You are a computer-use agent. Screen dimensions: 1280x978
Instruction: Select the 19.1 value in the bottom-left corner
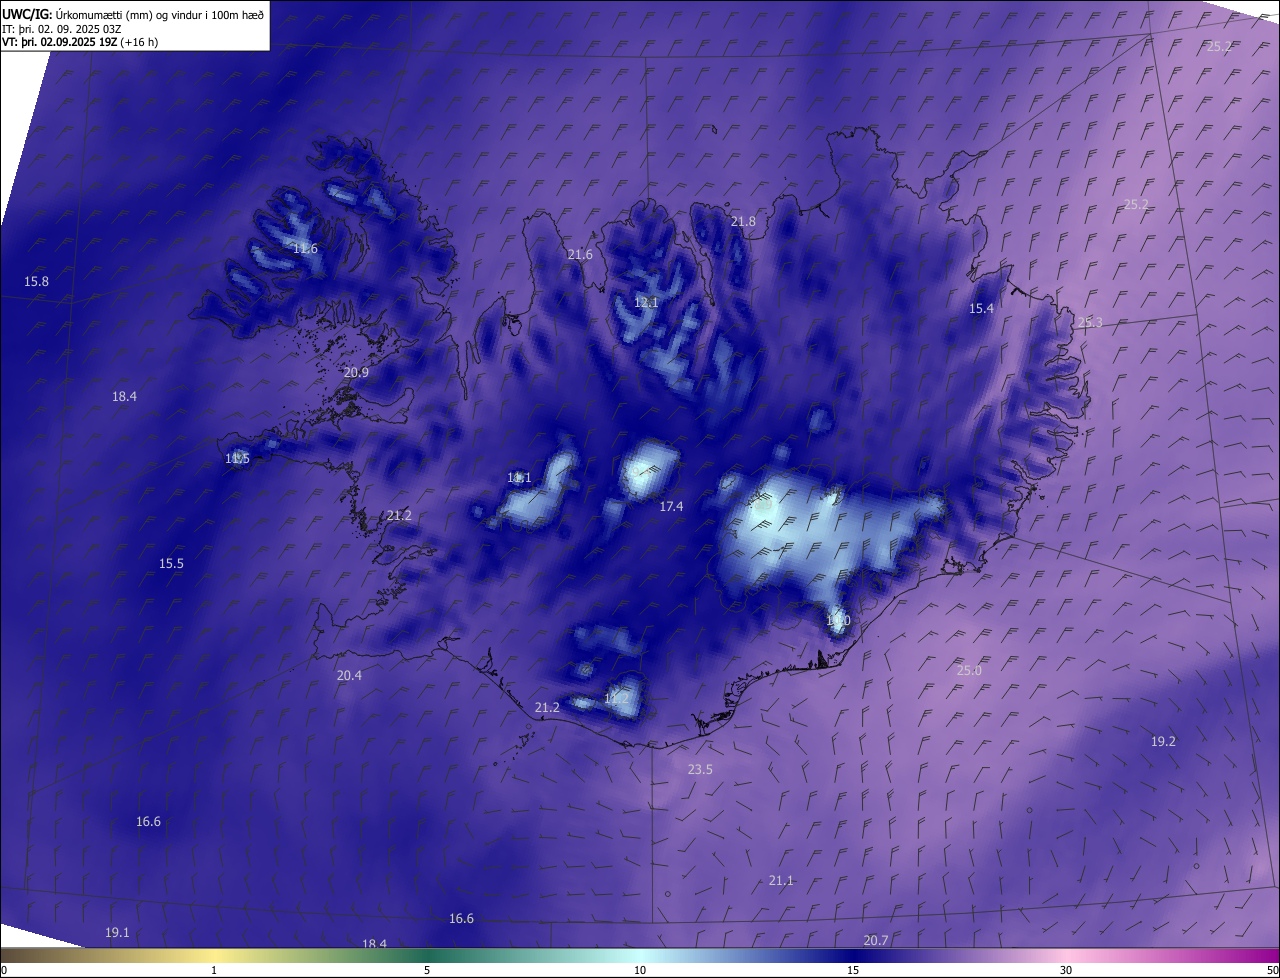tap(117, 932)
